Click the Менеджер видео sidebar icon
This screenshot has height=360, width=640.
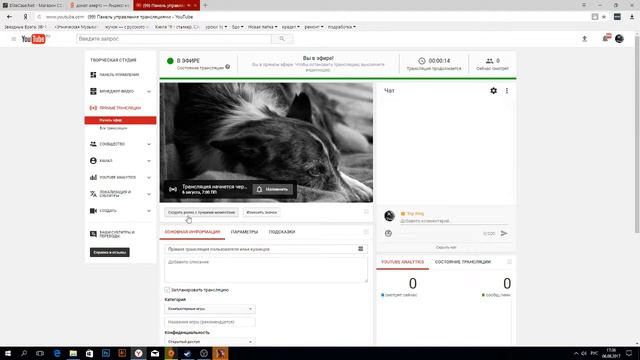pos(93,91)
